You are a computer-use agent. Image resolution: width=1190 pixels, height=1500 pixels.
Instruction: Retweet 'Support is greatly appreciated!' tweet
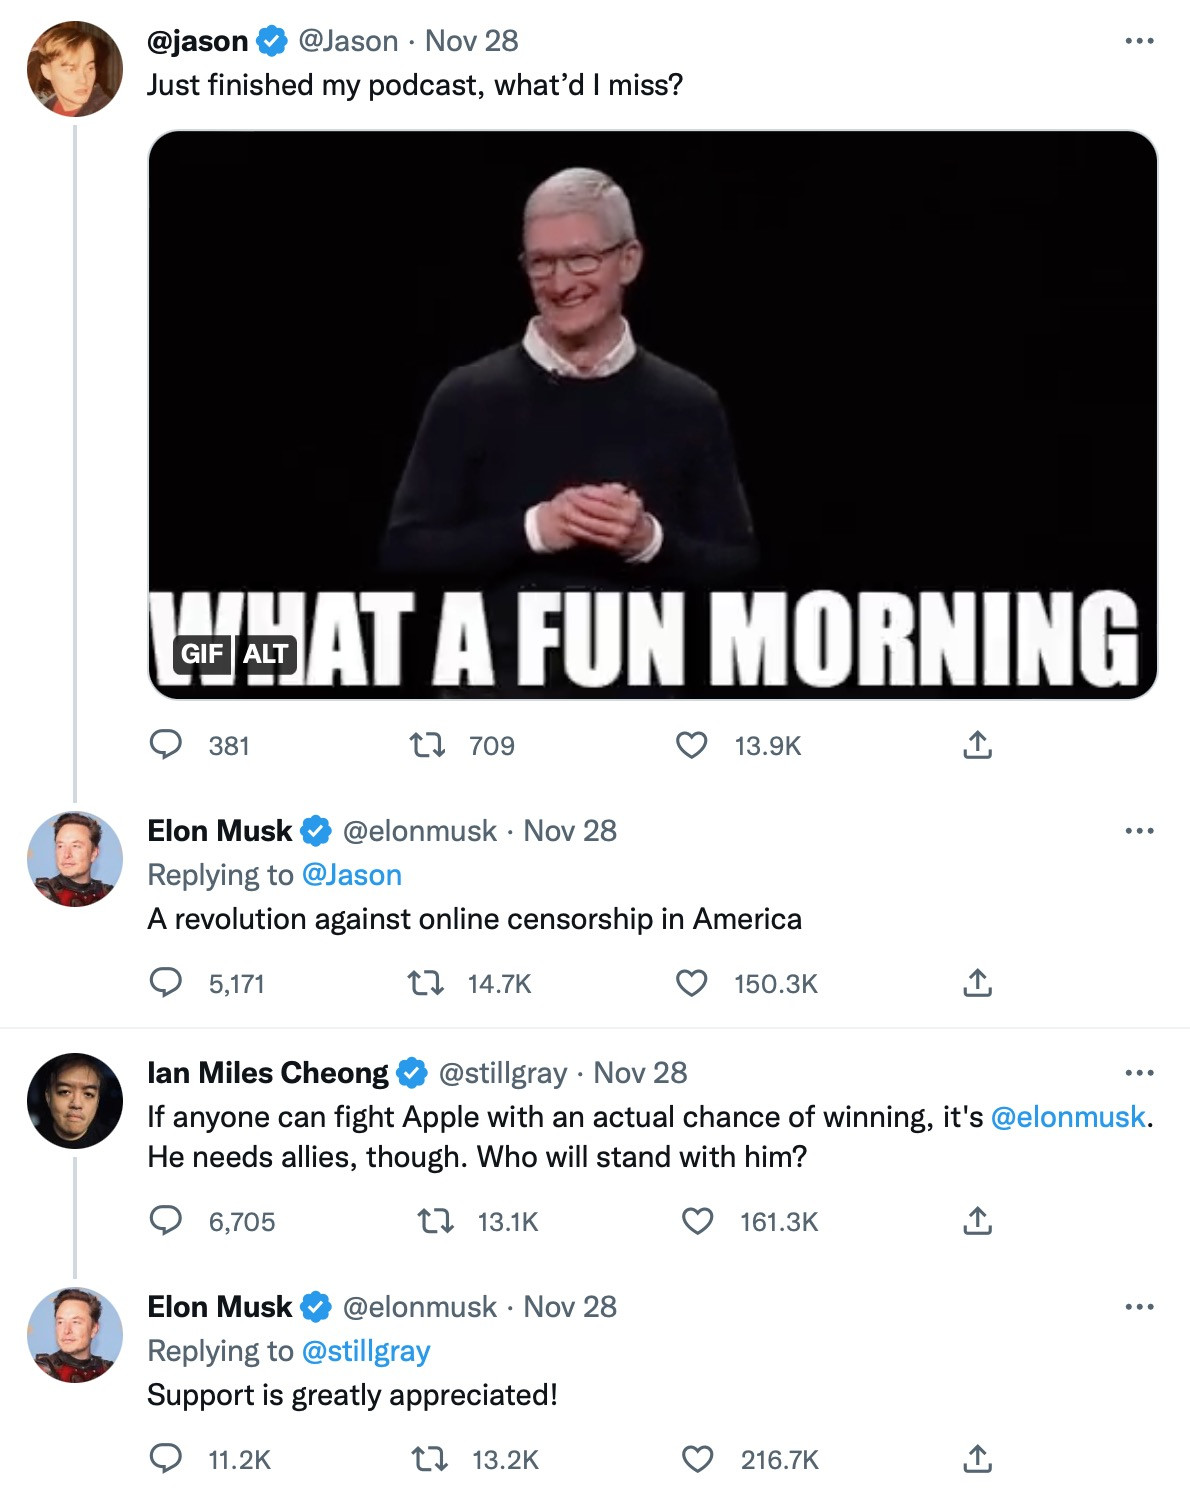point(431,1459)
